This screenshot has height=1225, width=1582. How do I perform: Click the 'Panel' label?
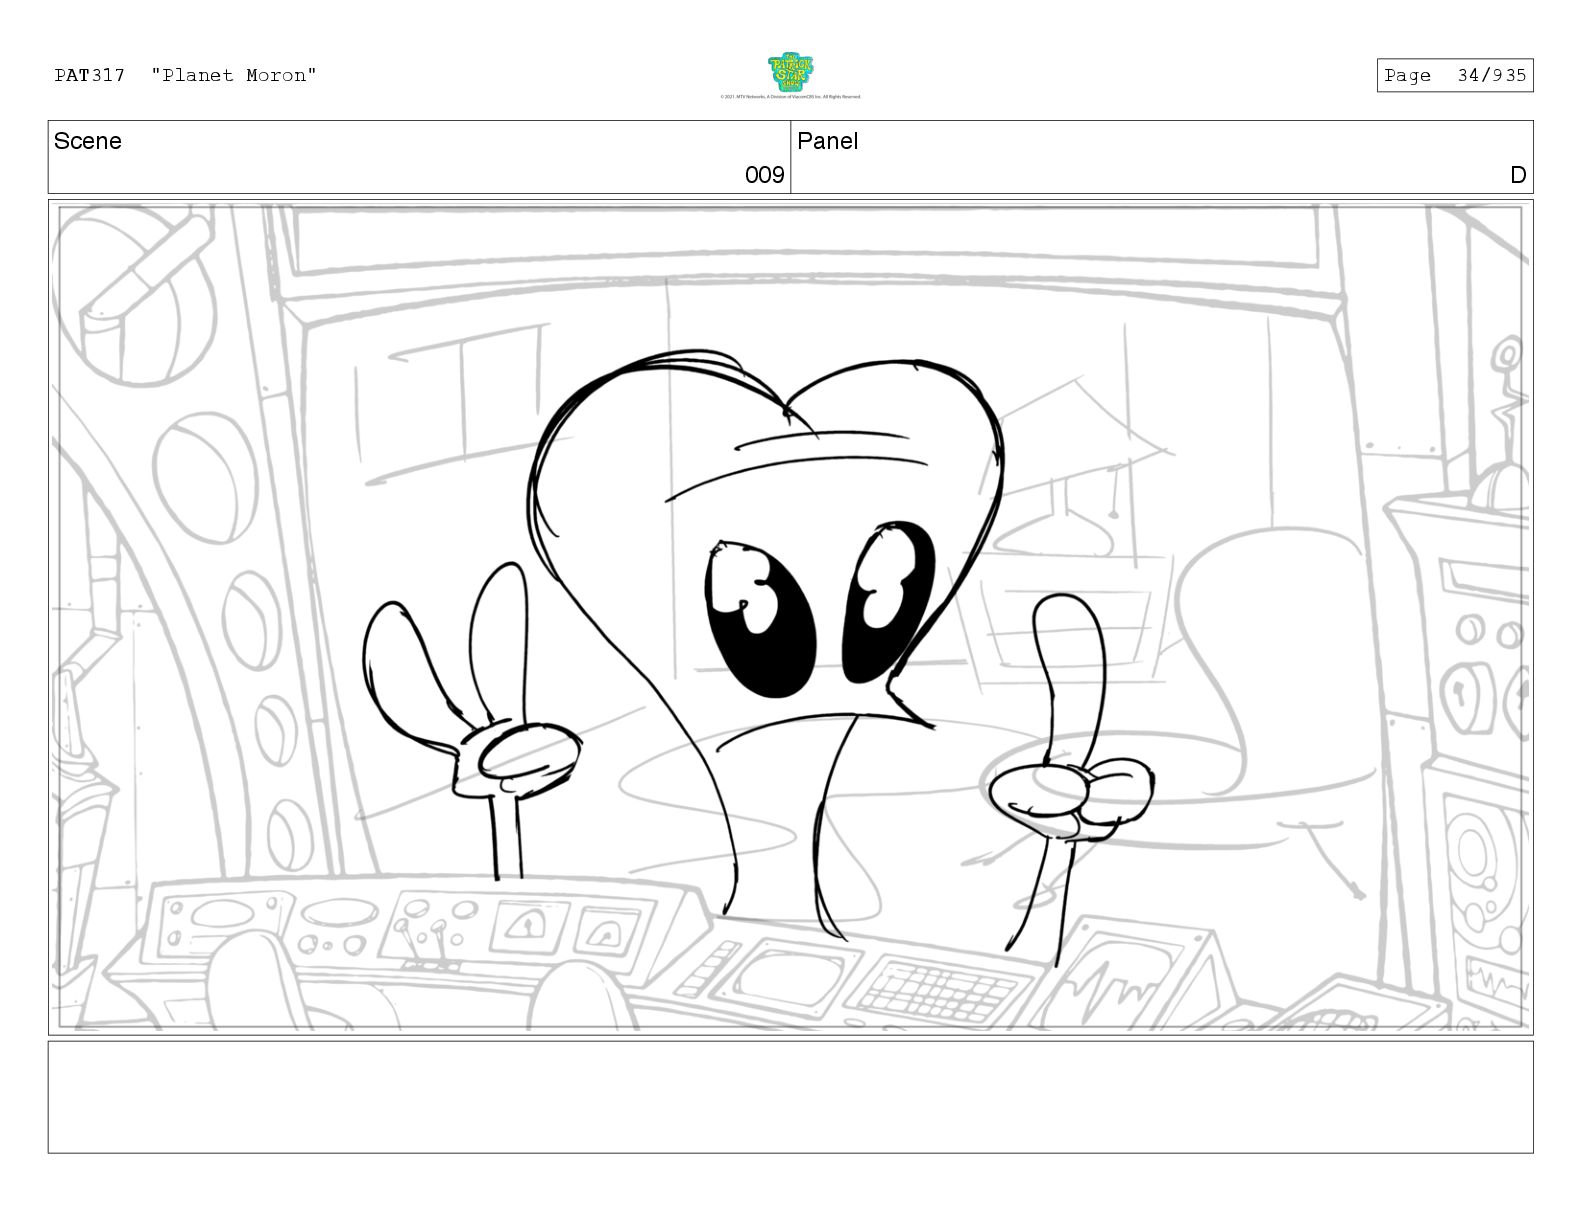click(x=827, y=141)
